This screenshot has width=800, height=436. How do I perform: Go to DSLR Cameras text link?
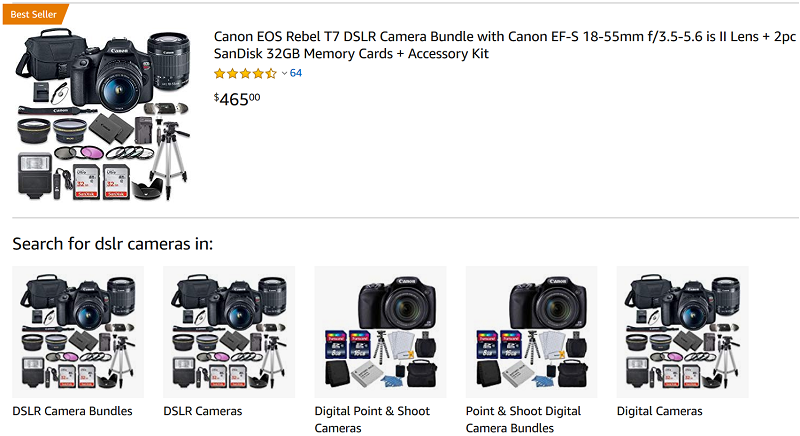203,411
